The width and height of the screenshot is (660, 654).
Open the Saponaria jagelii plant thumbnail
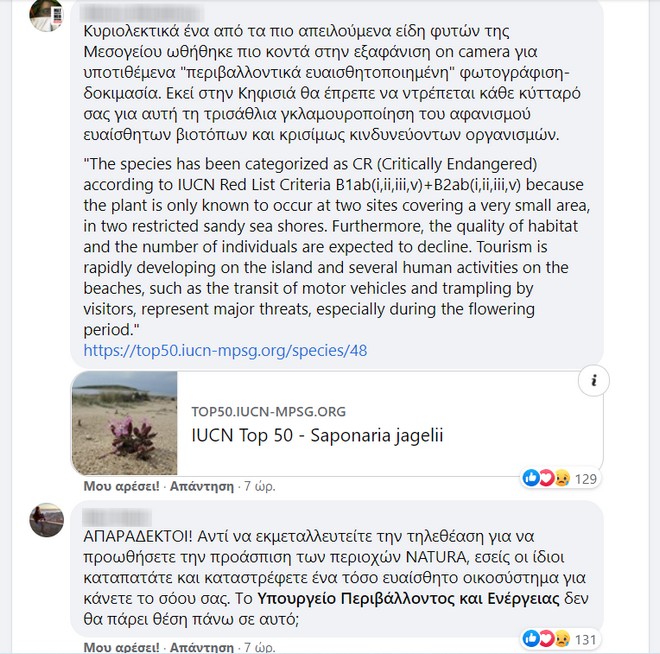point(125,423)
